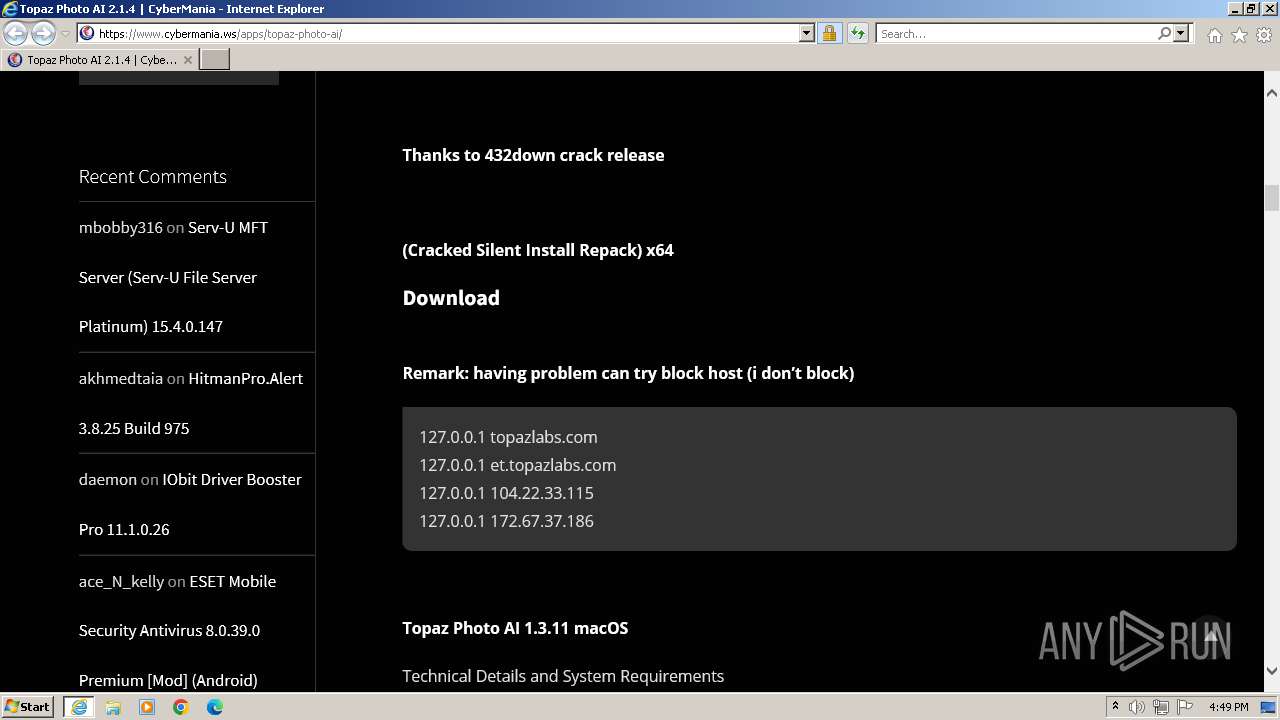This screenshot has width=1280, height=720.
Task: Go back with the browser Back arrow
Action: tap(16, 33)
